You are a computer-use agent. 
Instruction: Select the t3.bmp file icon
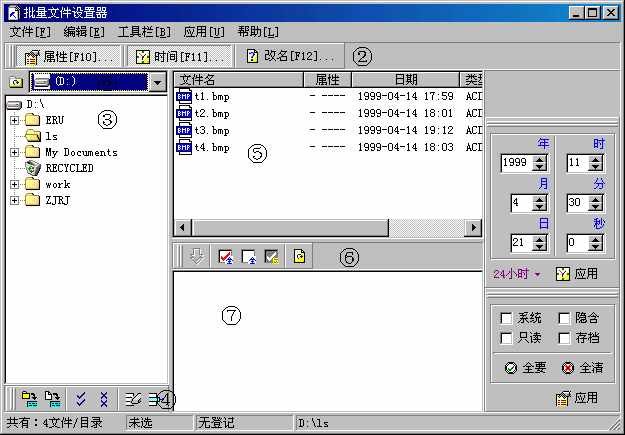[x=184, y=130]
